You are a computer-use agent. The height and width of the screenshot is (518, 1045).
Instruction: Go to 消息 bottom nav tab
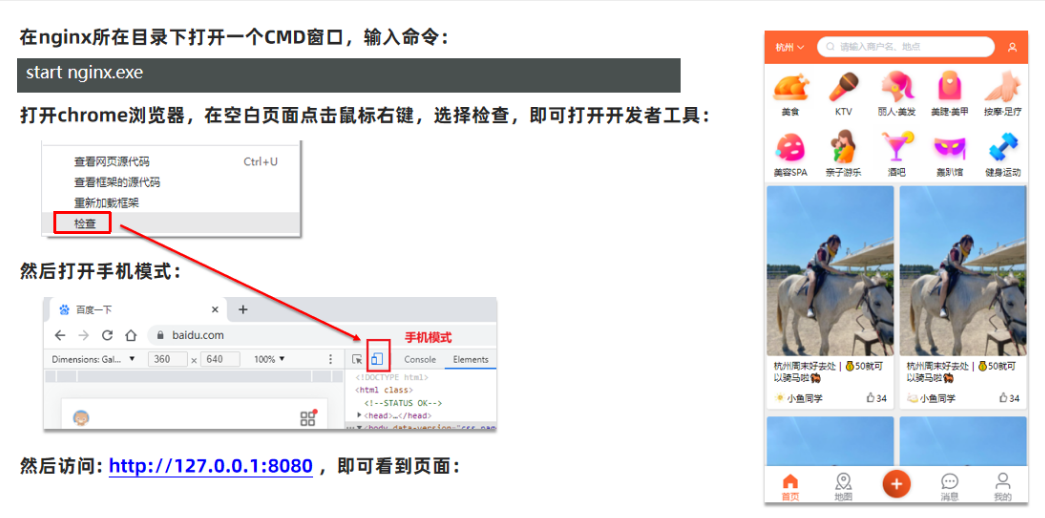coord(950,487)
